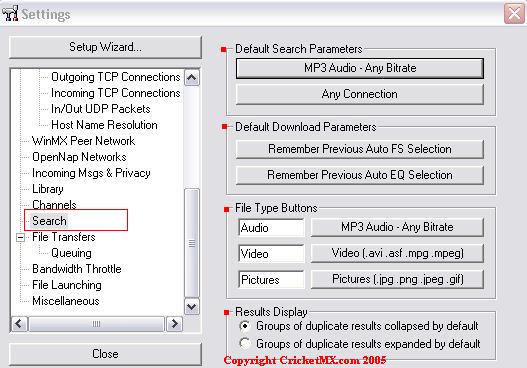The height and width of the screenshot is (368, 527).
Task: Select Host Name Resolution item
Action: point(104,125)
